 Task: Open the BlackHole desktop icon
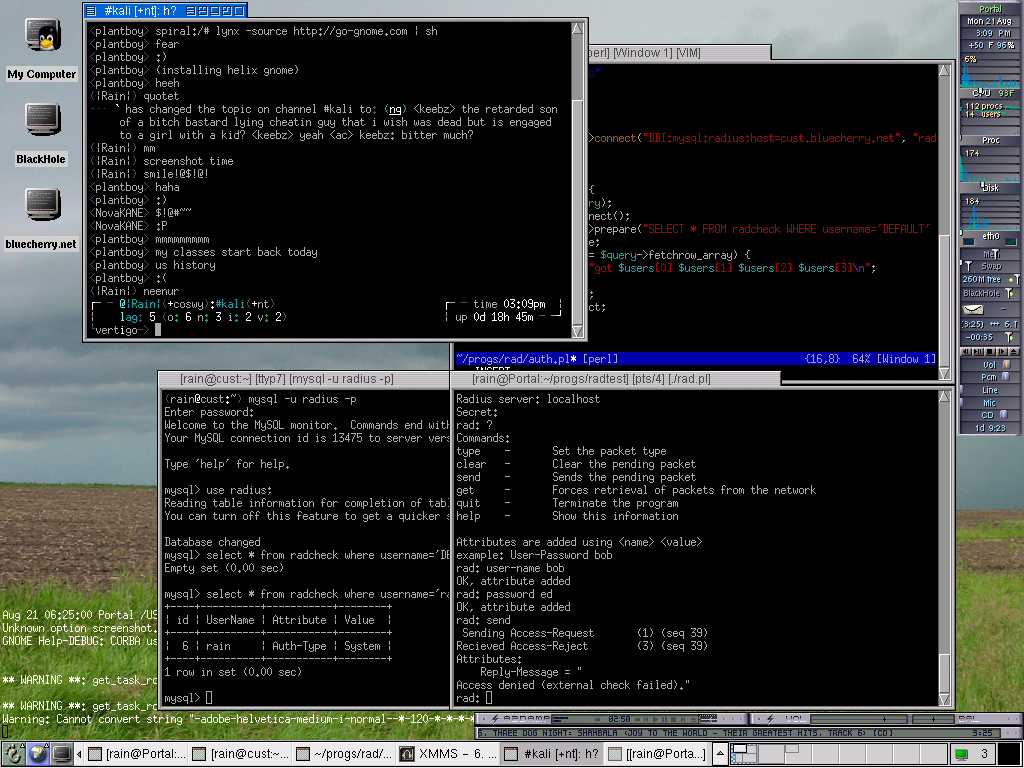42,134
